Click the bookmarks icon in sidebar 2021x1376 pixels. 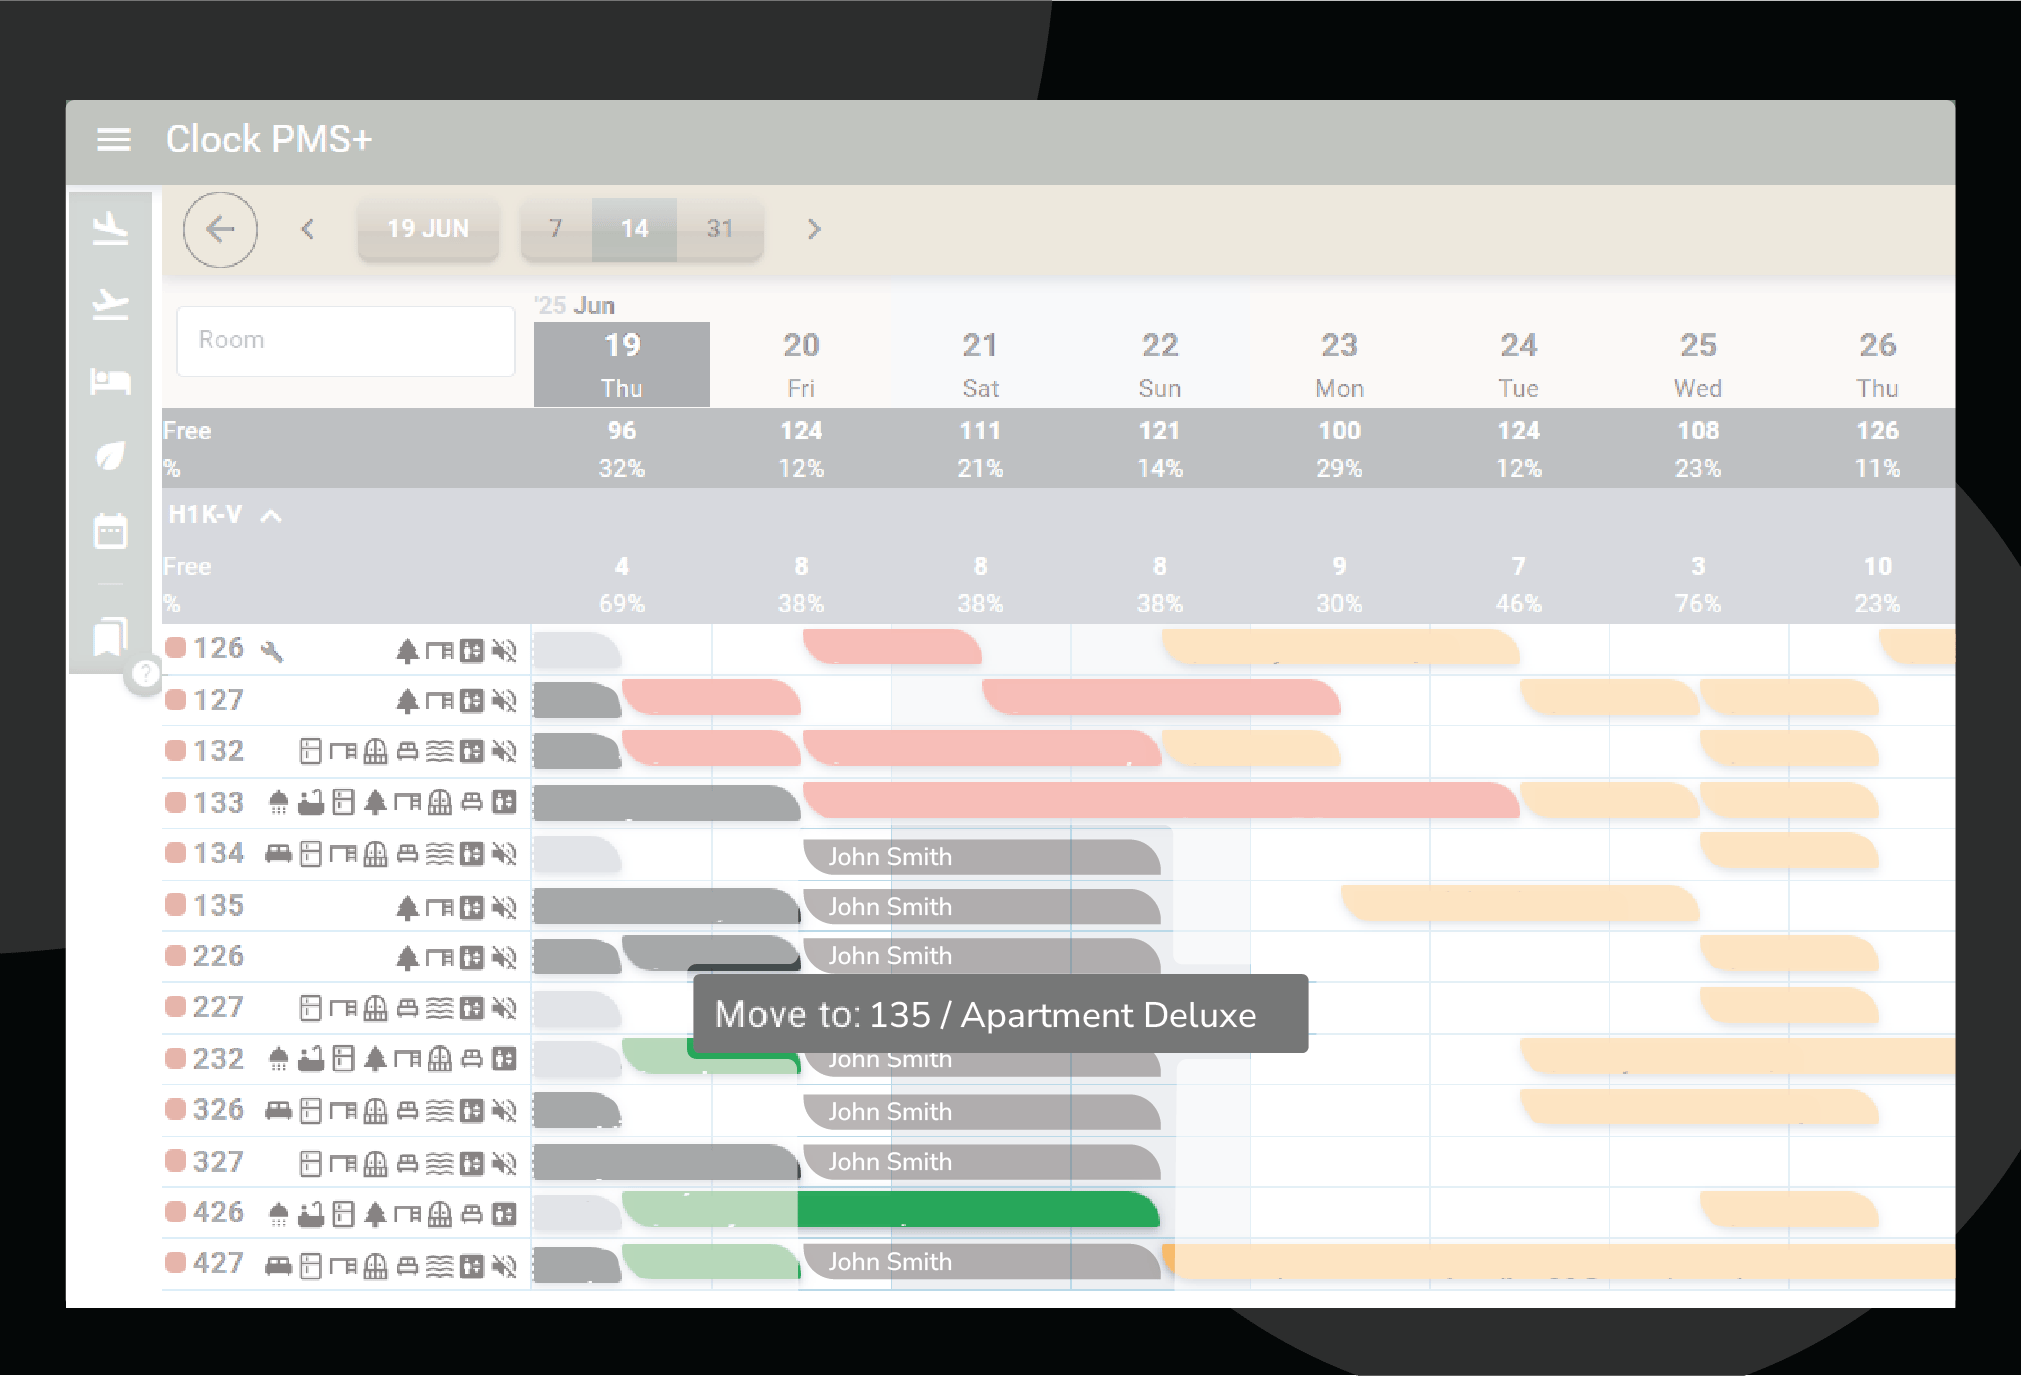110,636
